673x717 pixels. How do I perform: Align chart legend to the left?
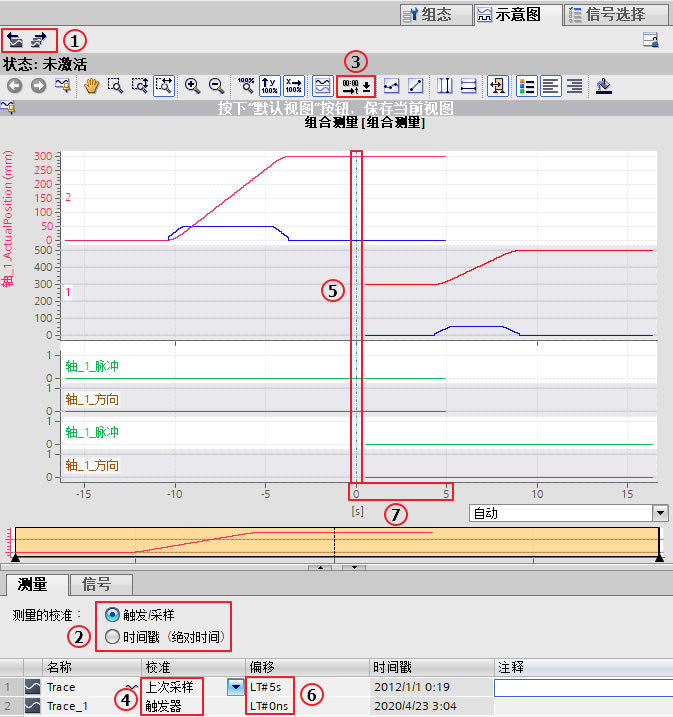tap(550, 86)
